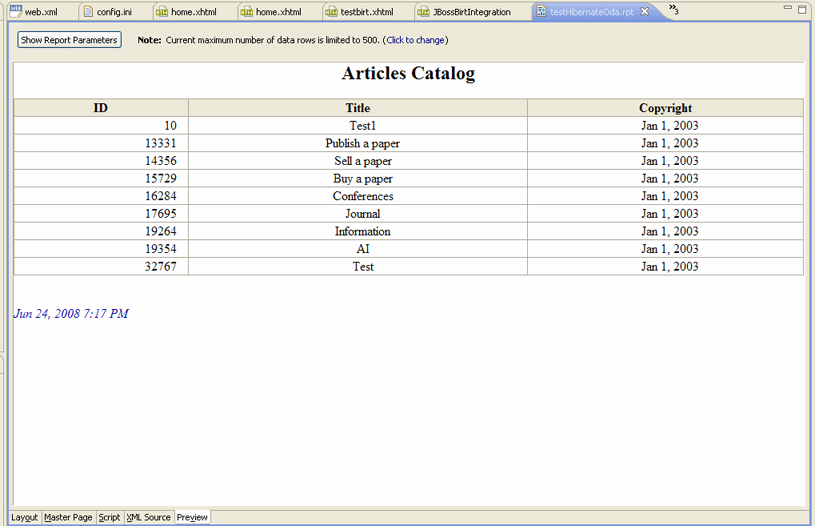The image size is (815, 526).
Task: Click the 'Buy a paper' title cell
Action: pos(358,178)
